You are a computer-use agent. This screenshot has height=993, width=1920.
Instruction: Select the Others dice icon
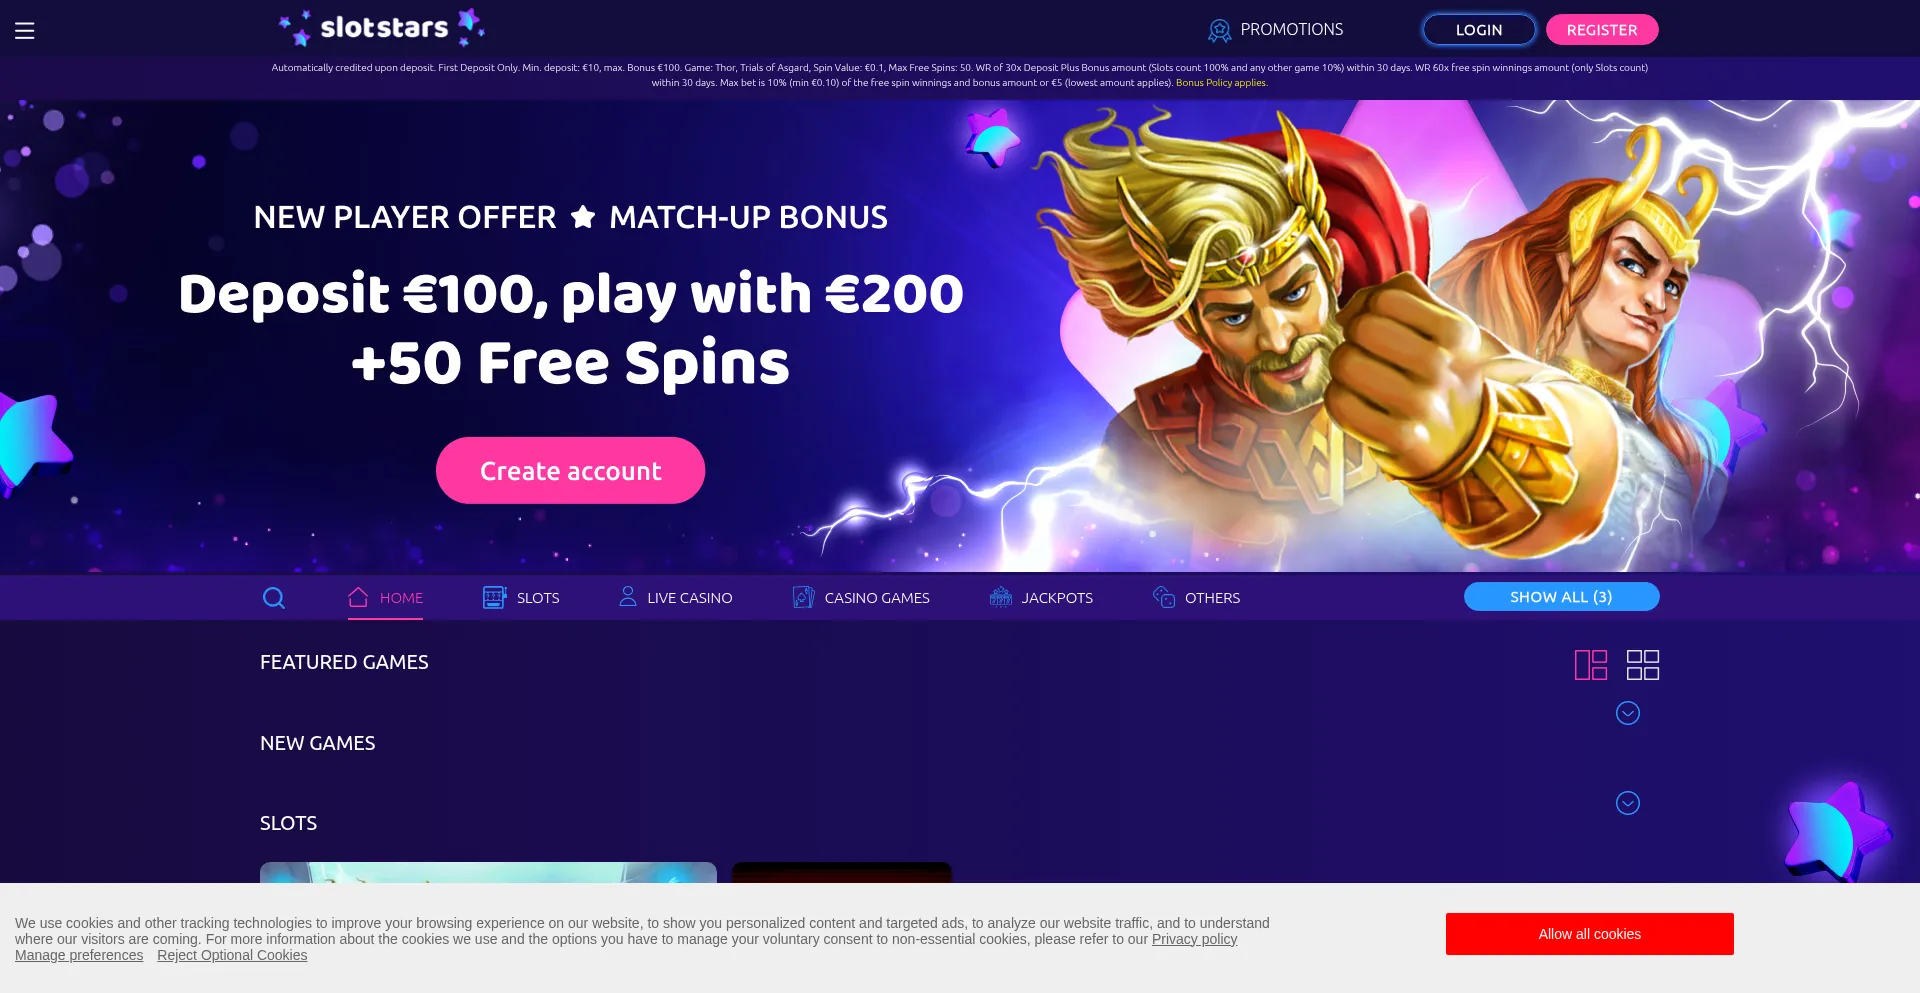[x=1164, y=597]
